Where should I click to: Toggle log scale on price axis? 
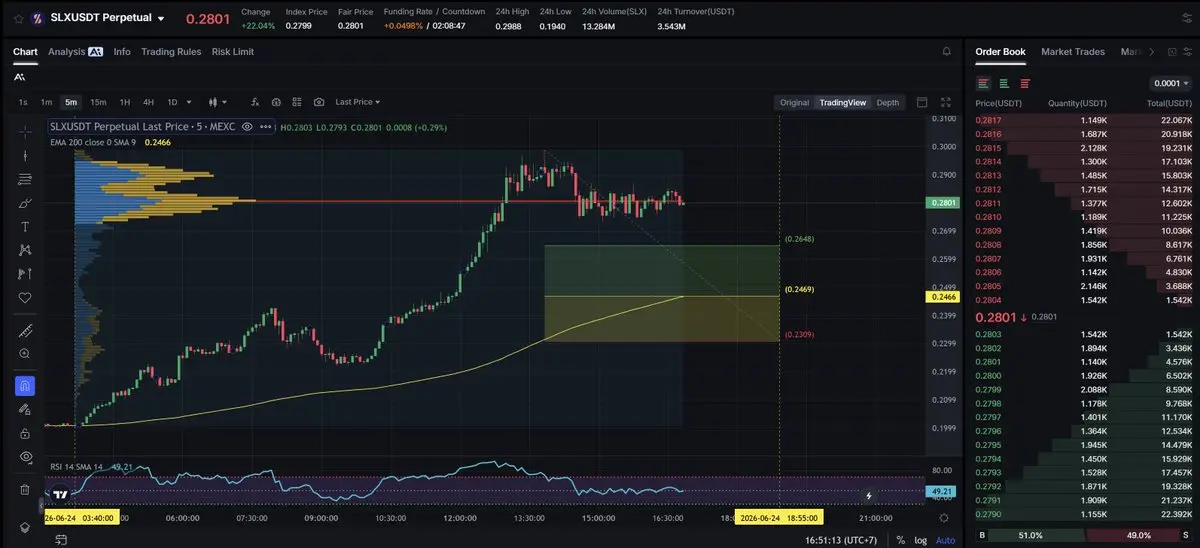[919, 539]
